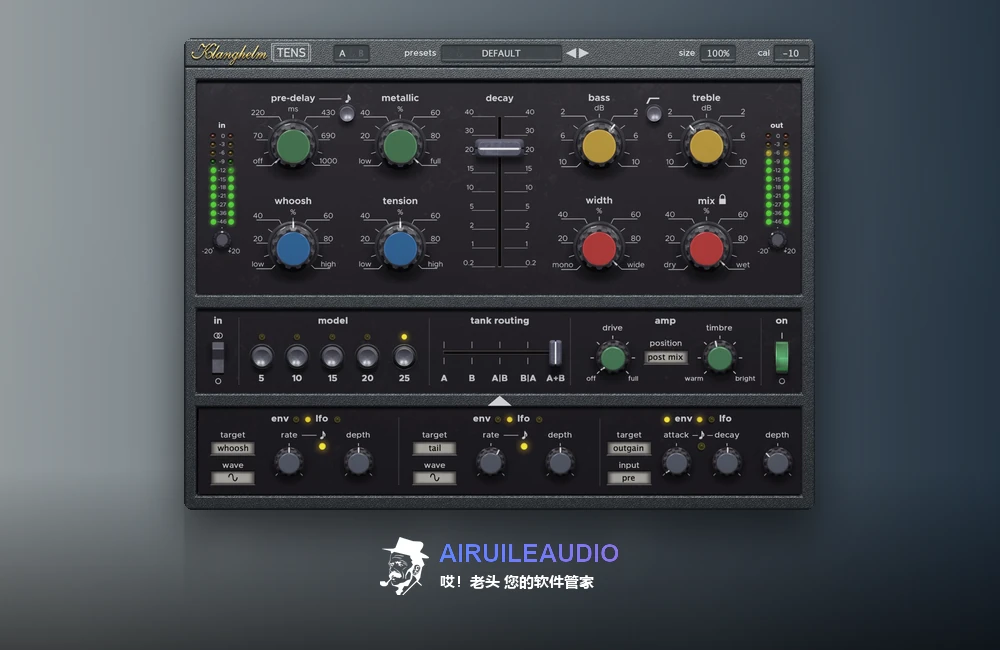This screenshot has width=1000, height=650.
Task: Click rate knob in whoosh modulator
Action: 289,462
